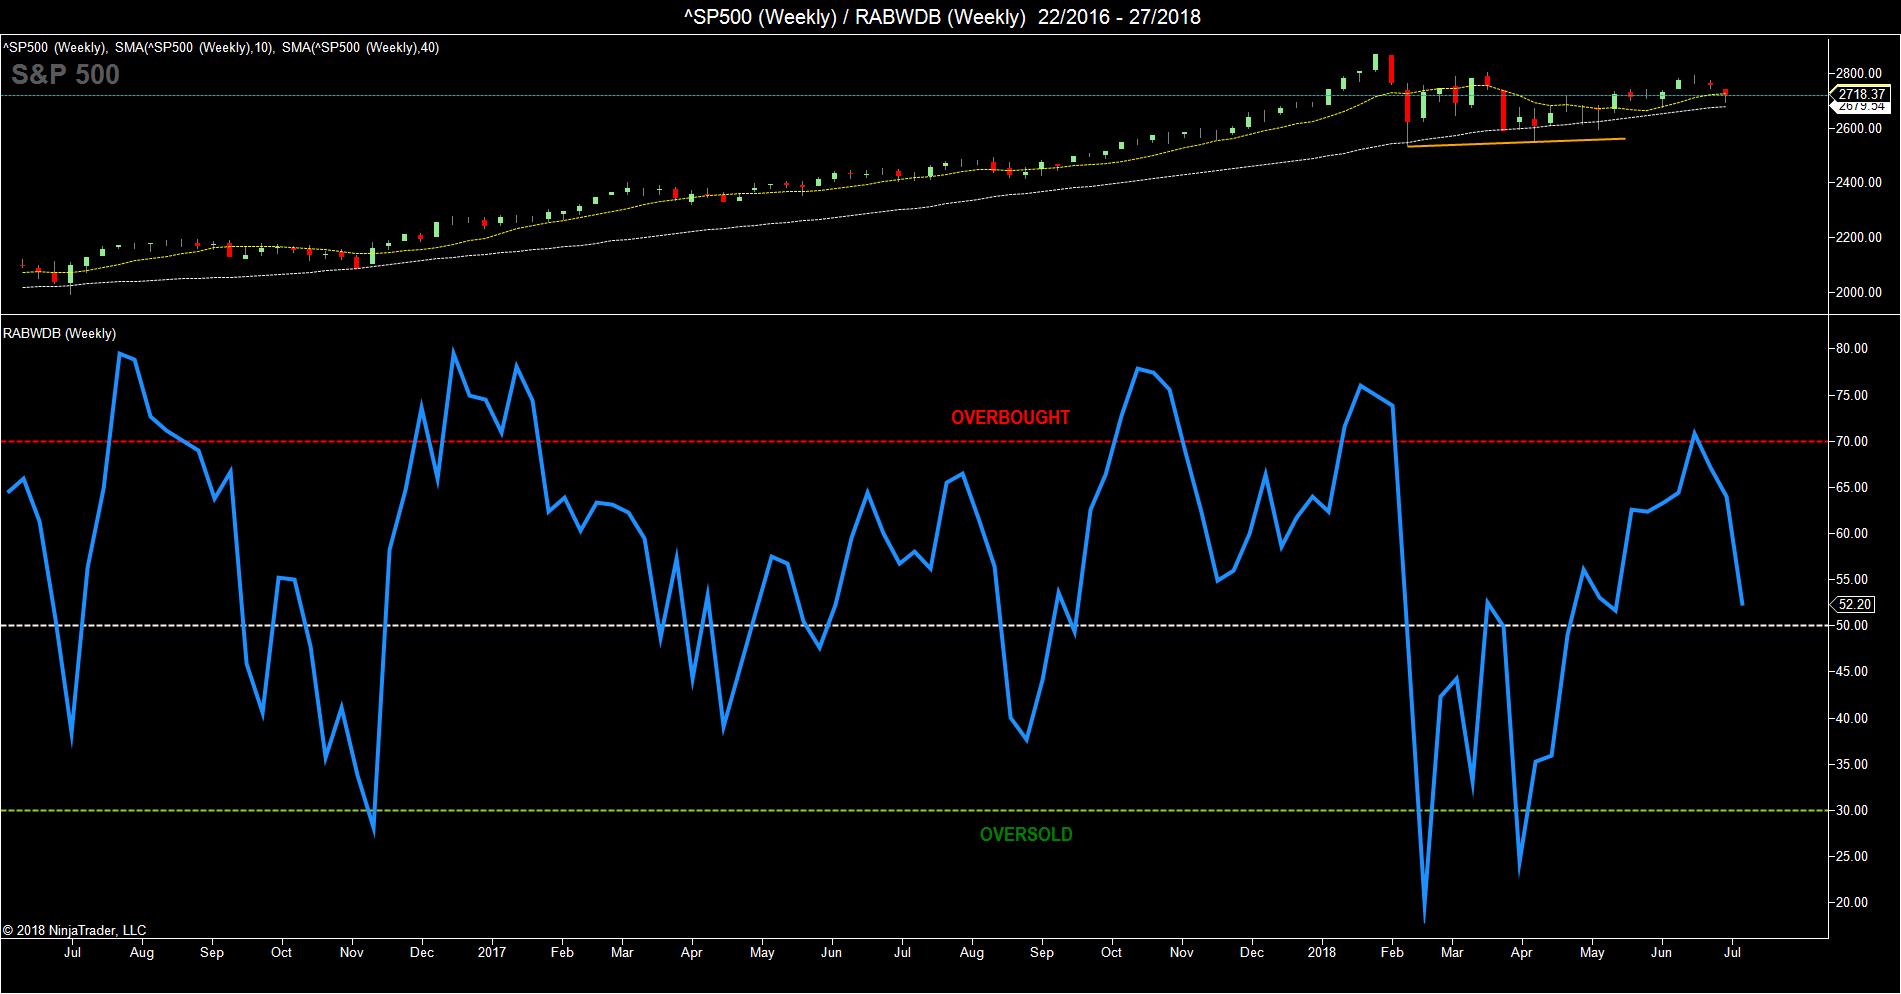Click the 40.00 indicator axis label

coord(1853,718)
